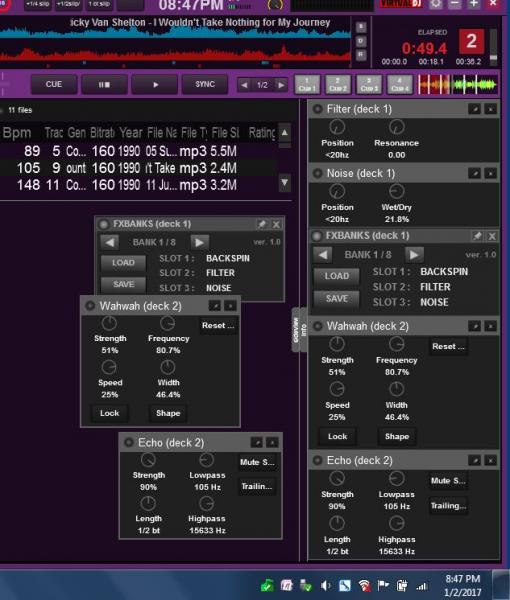Click the SYNC button
Image resolution: width=510 pixels, height=600 pixels.
click(x=205, y=85)
